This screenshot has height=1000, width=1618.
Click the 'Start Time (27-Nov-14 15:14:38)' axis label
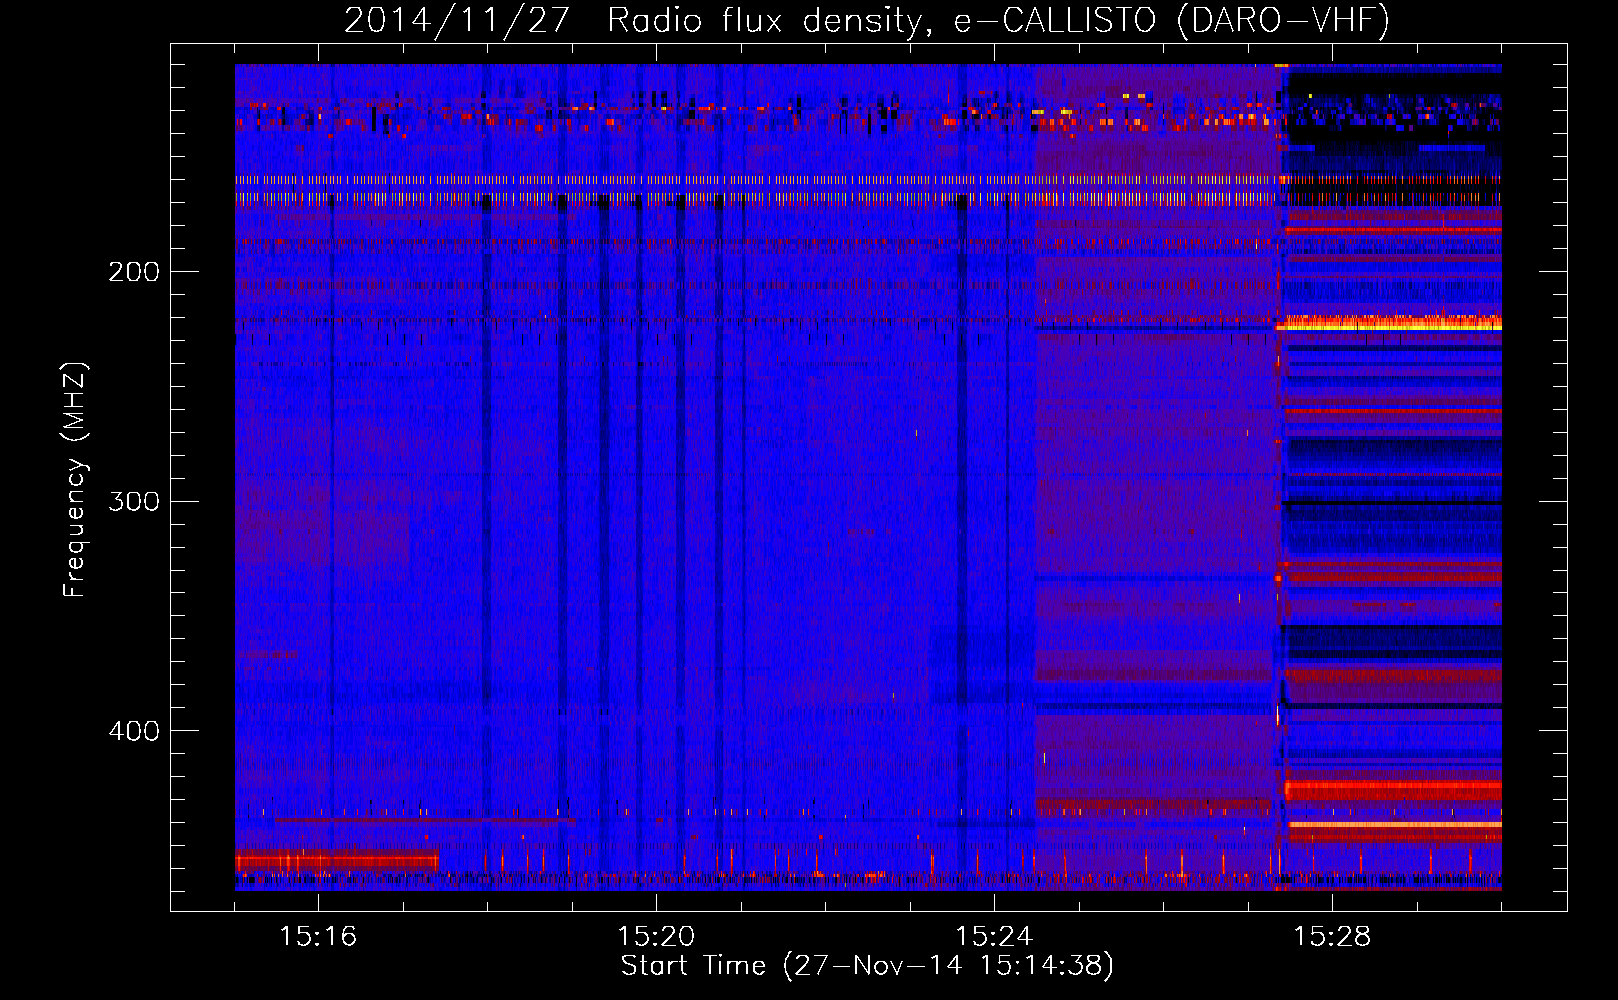tap(867, 966)
